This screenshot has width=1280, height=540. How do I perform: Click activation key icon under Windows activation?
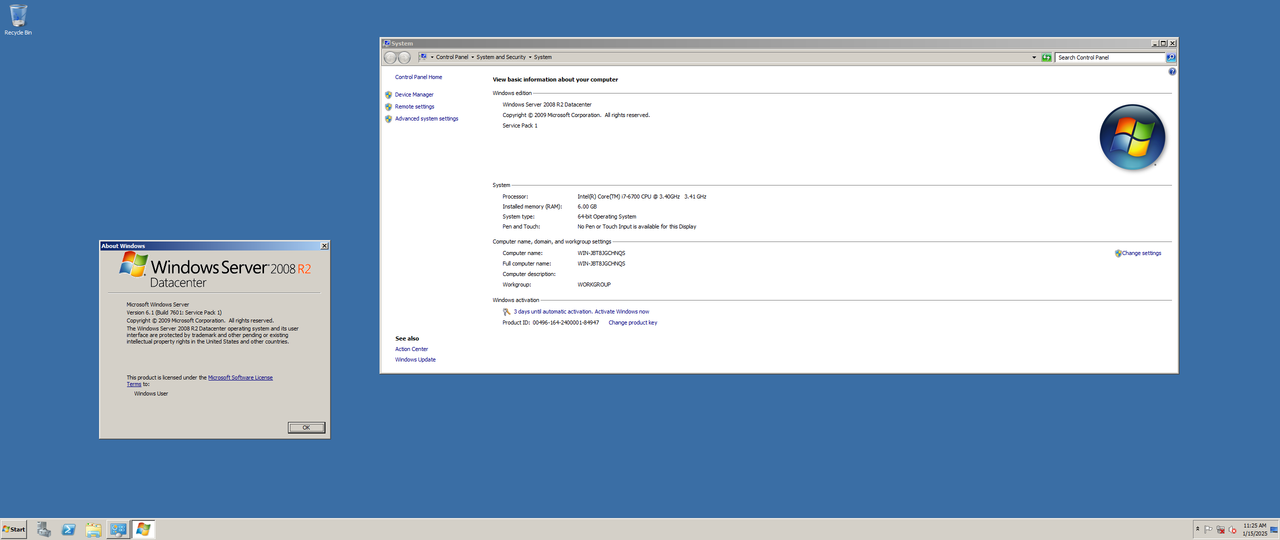[x=507, y=311]
